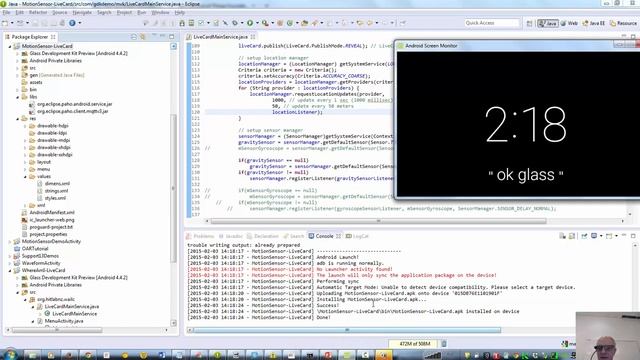Image resolution: width=640 pixels, height=360 pixels.
Task: Click the Open Perspective icon
Action: (529, 23)
